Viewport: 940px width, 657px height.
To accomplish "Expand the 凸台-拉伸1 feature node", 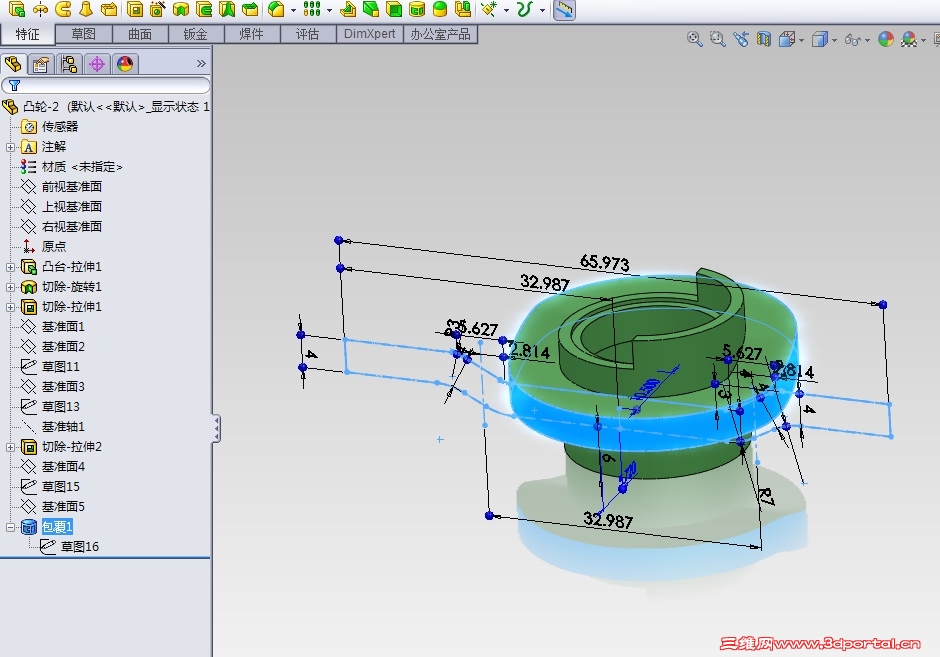I will pos(10,267).
